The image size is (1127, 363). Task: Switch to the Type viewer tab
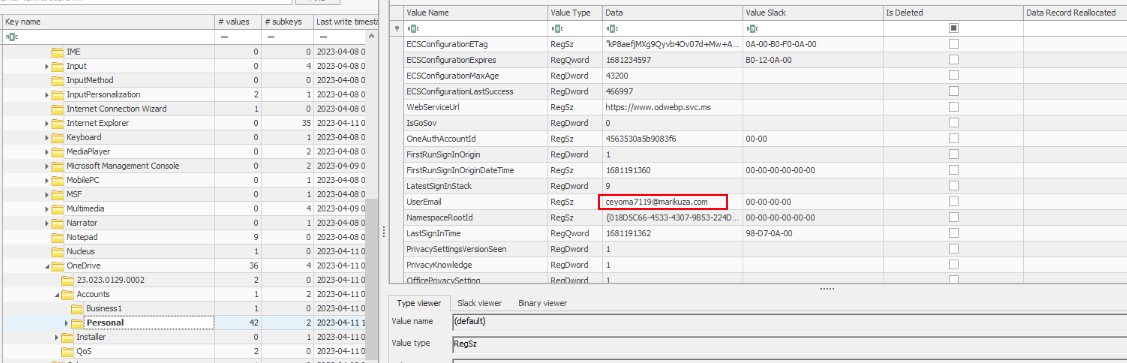(420, 303)
